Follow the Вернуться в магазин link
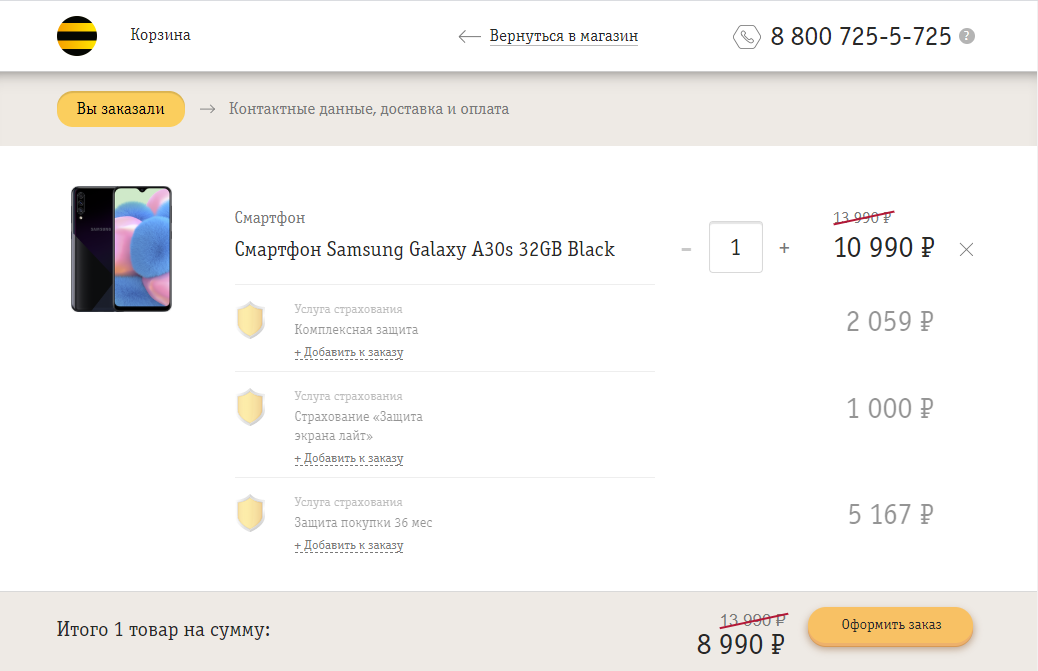1038x671 pixels. [563, 36]
